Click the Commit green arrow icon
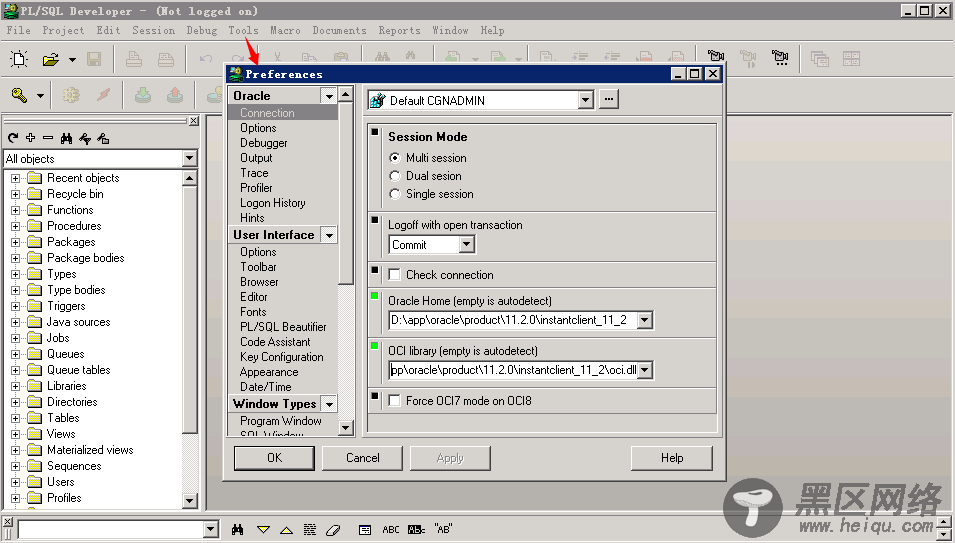The width and height of the screenshot is (955, 543). click(143, 95)
